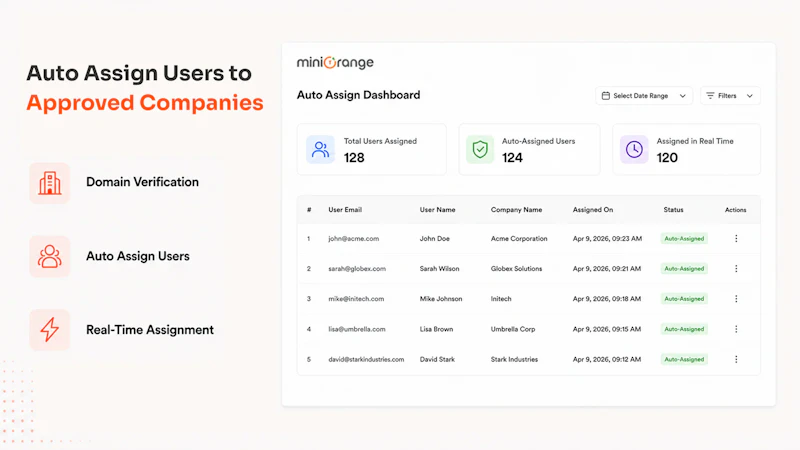Click the Apr 9, 2026, 09:12 AM timestamp

click(607, 359)
